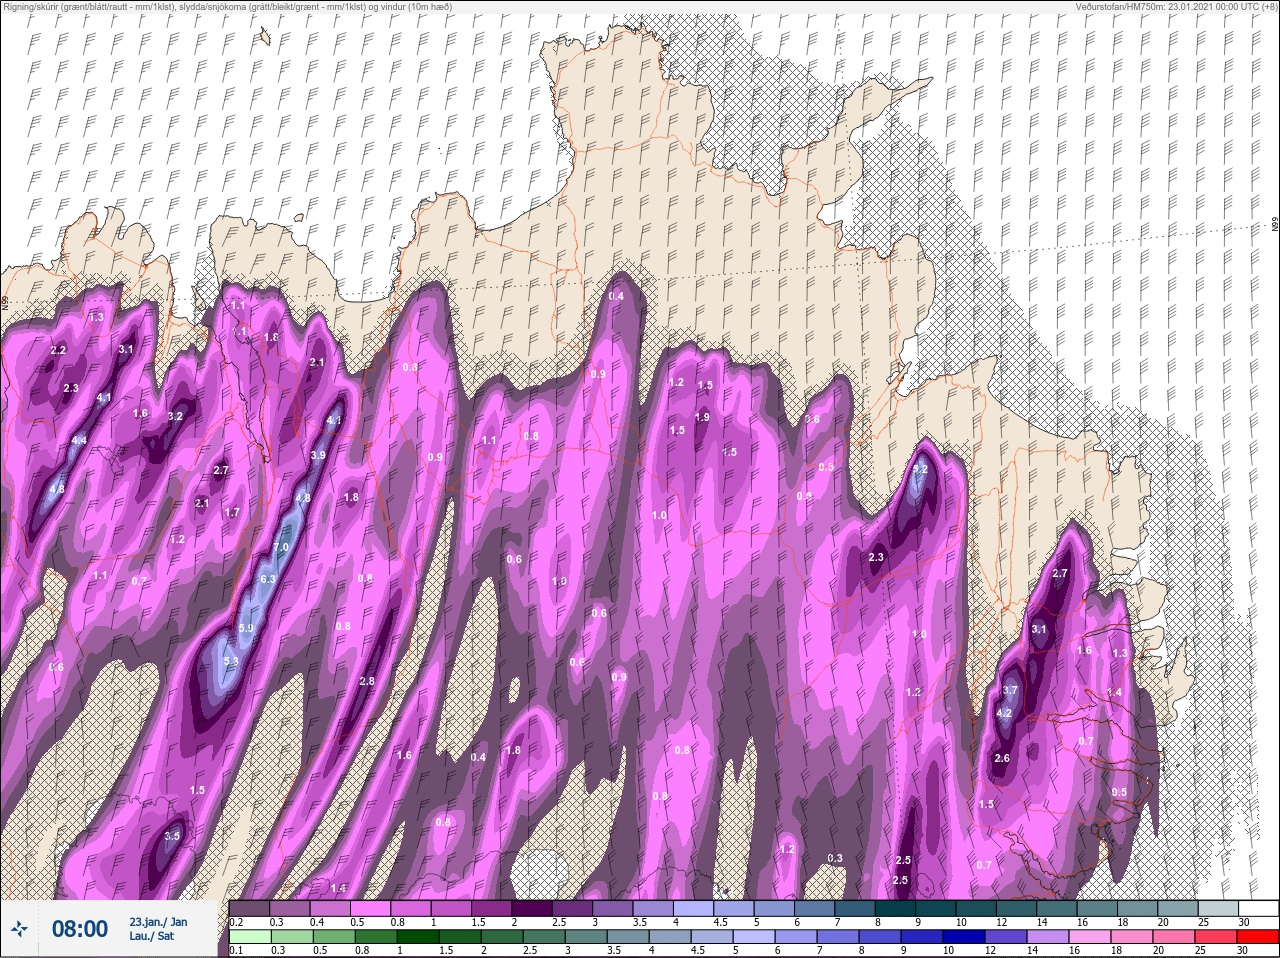Click the 2.2 value near the west edge
This screenshot has width=1280, height=958.
tap(57, 351)
